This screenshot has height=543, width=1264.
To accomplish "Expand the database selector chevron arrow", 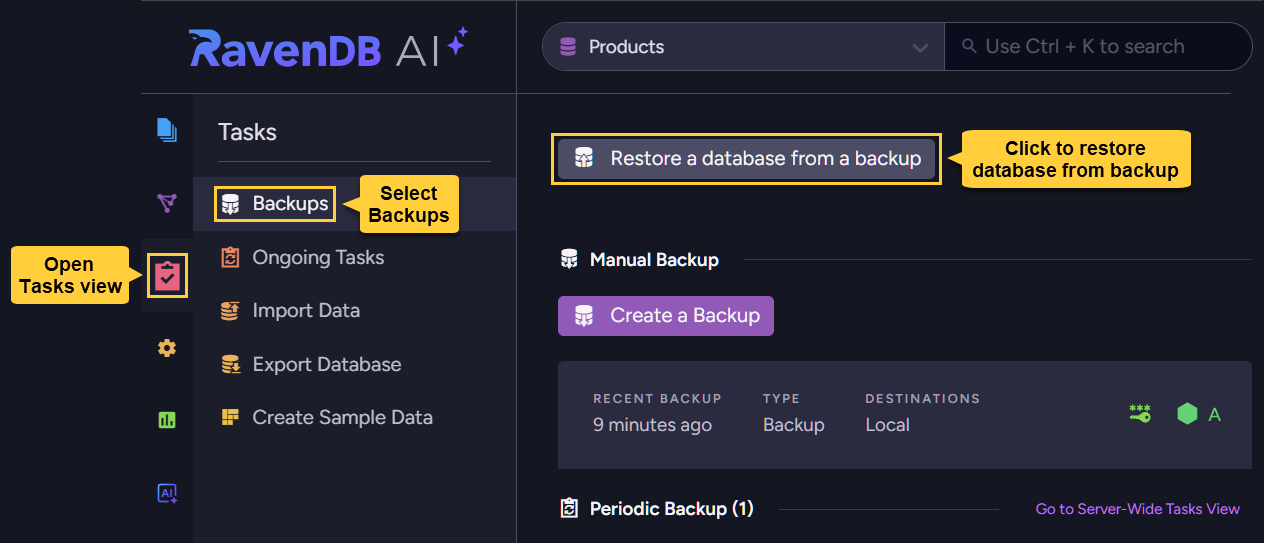I will click(920, 48).
